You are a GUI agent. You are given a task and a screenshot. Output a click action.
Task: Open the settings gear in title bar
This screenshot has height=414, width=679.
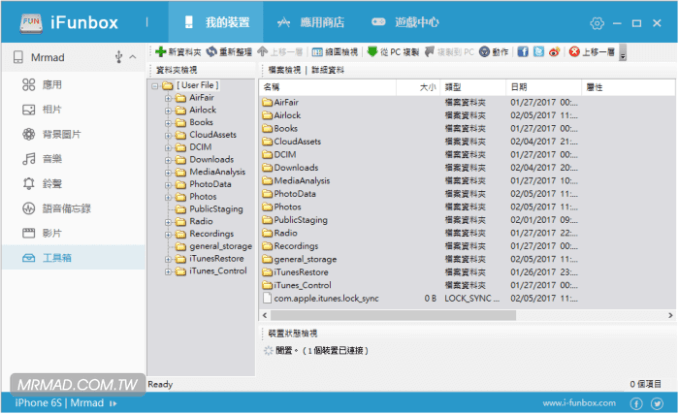tap(597, 23)
